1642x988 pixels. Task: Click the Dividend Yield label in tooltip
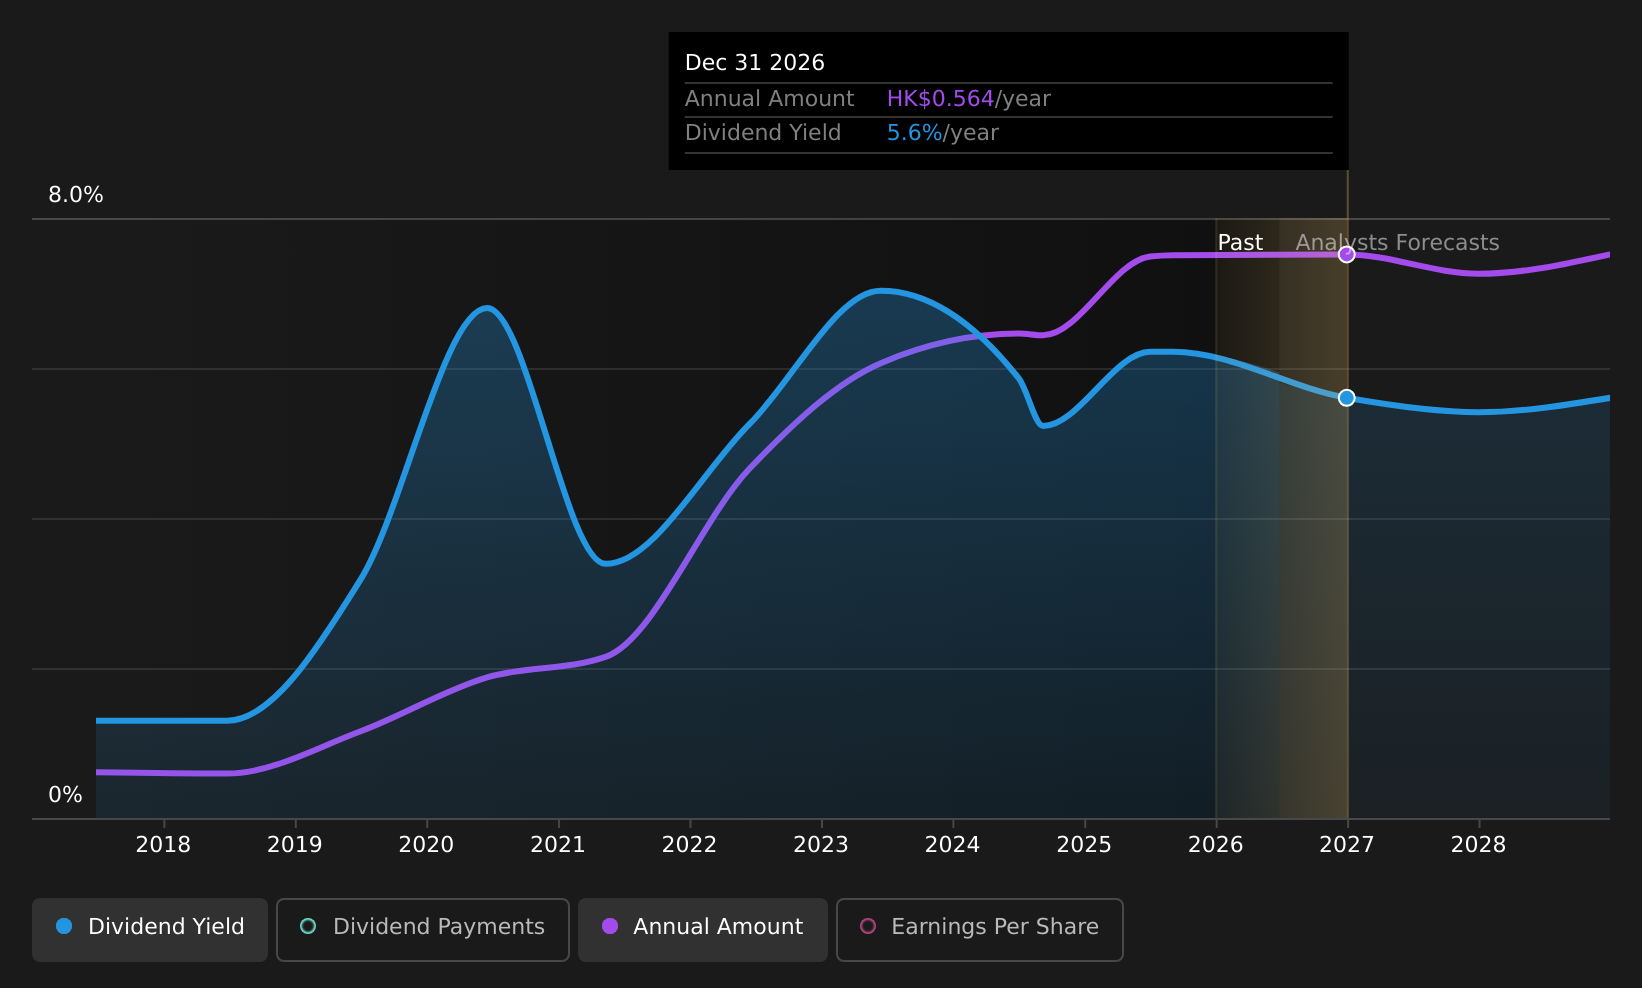point(763,133)
